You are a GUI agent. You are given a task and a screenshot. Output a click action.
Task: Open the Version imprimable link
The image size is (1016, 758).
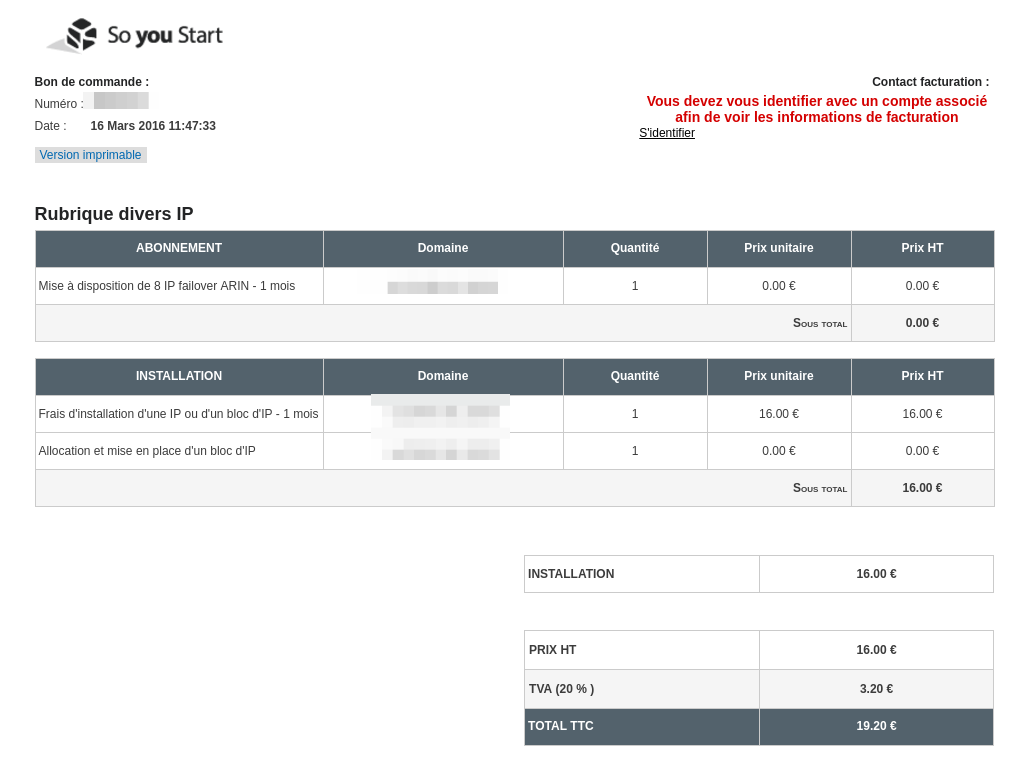[x=91, y=155]
